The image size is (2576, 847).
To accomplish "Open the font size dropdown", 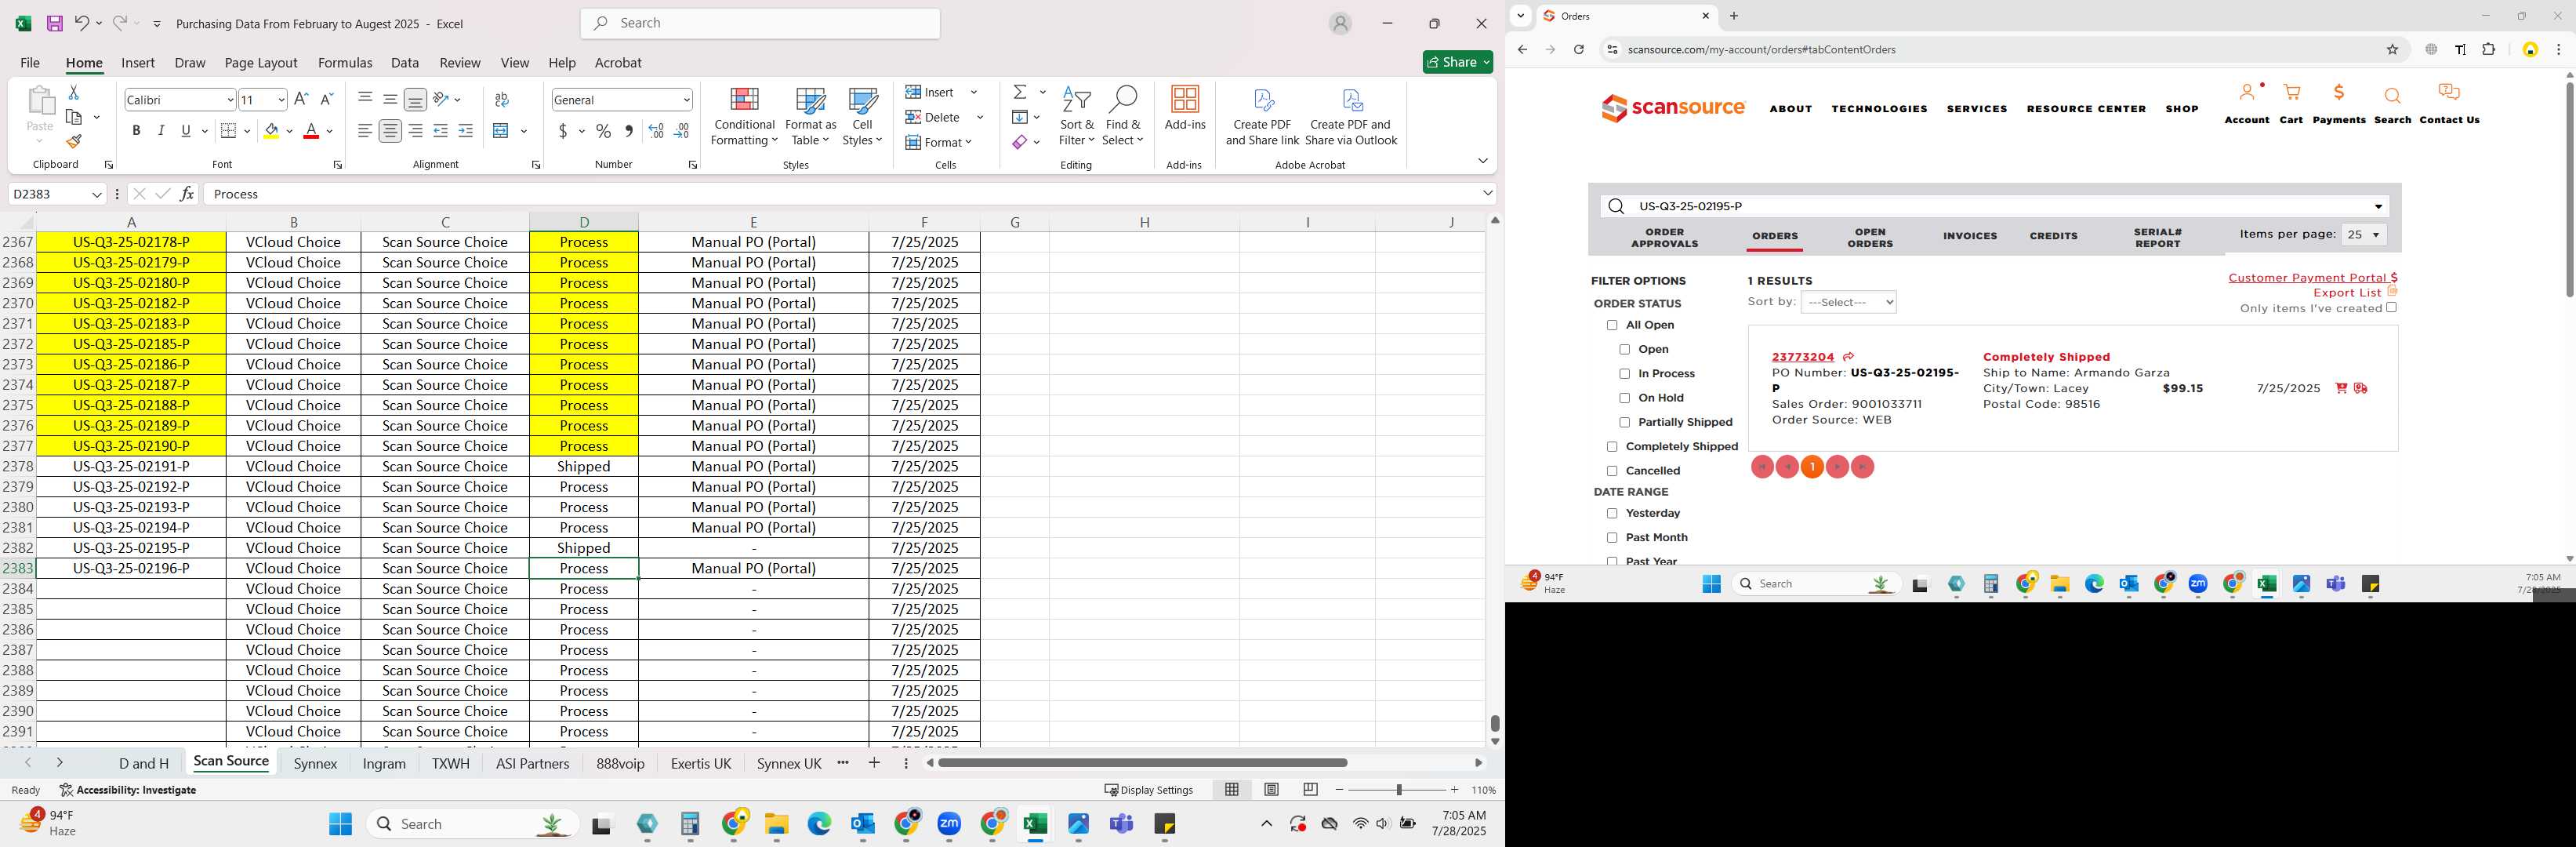I will point(281,99).
